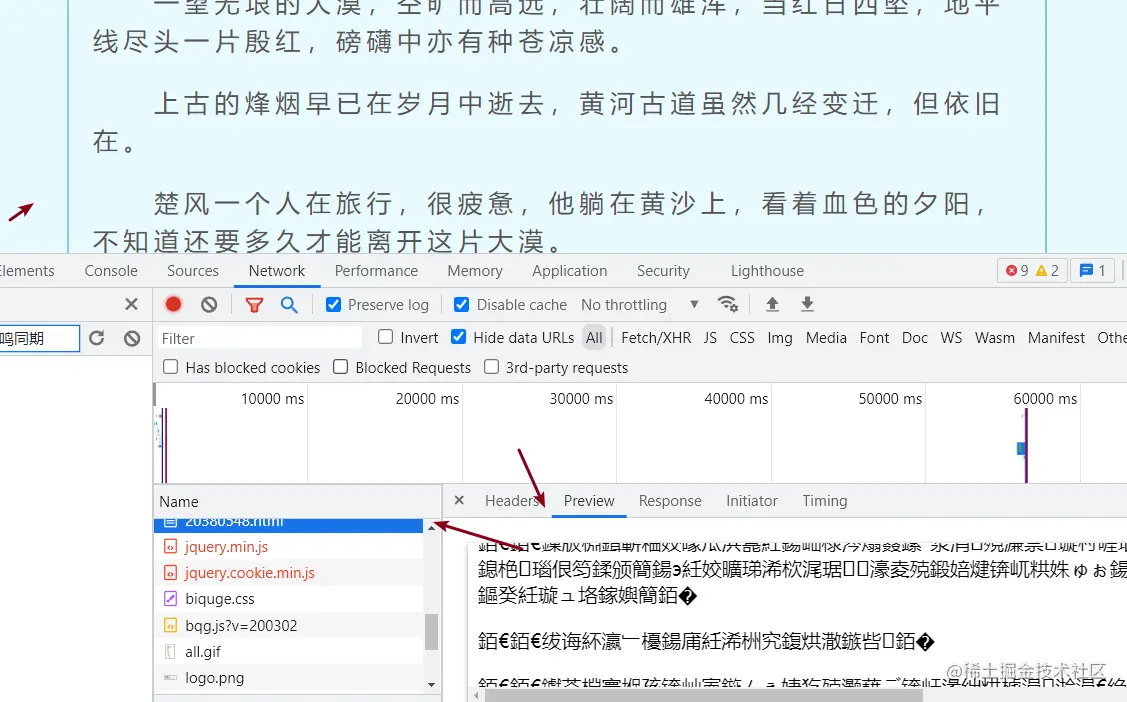Image resolution: width=1127 pixels, height=702 pixels.
Task: Show the Initiator tab
Action: (752, 501)
